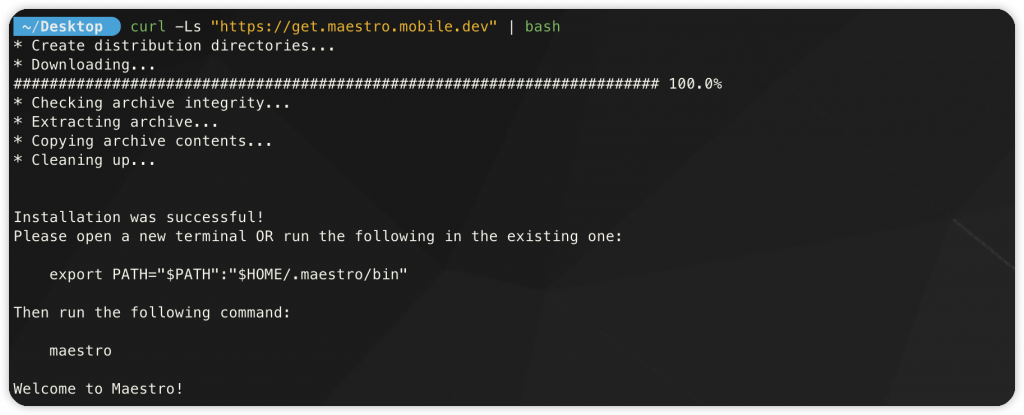The image size is (1024, 415).
Task: Click the export PATH command line
Action: [228, 274]
